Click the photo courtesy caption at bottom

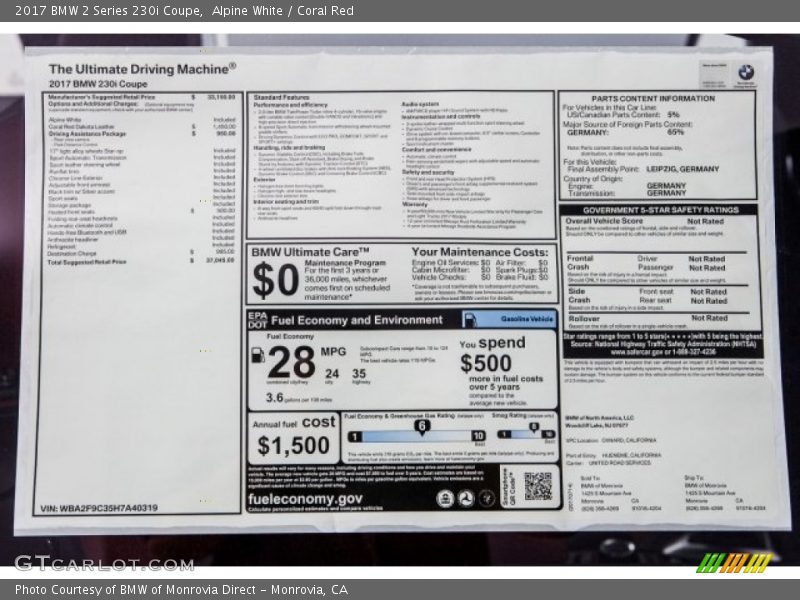tap(181, 590)
